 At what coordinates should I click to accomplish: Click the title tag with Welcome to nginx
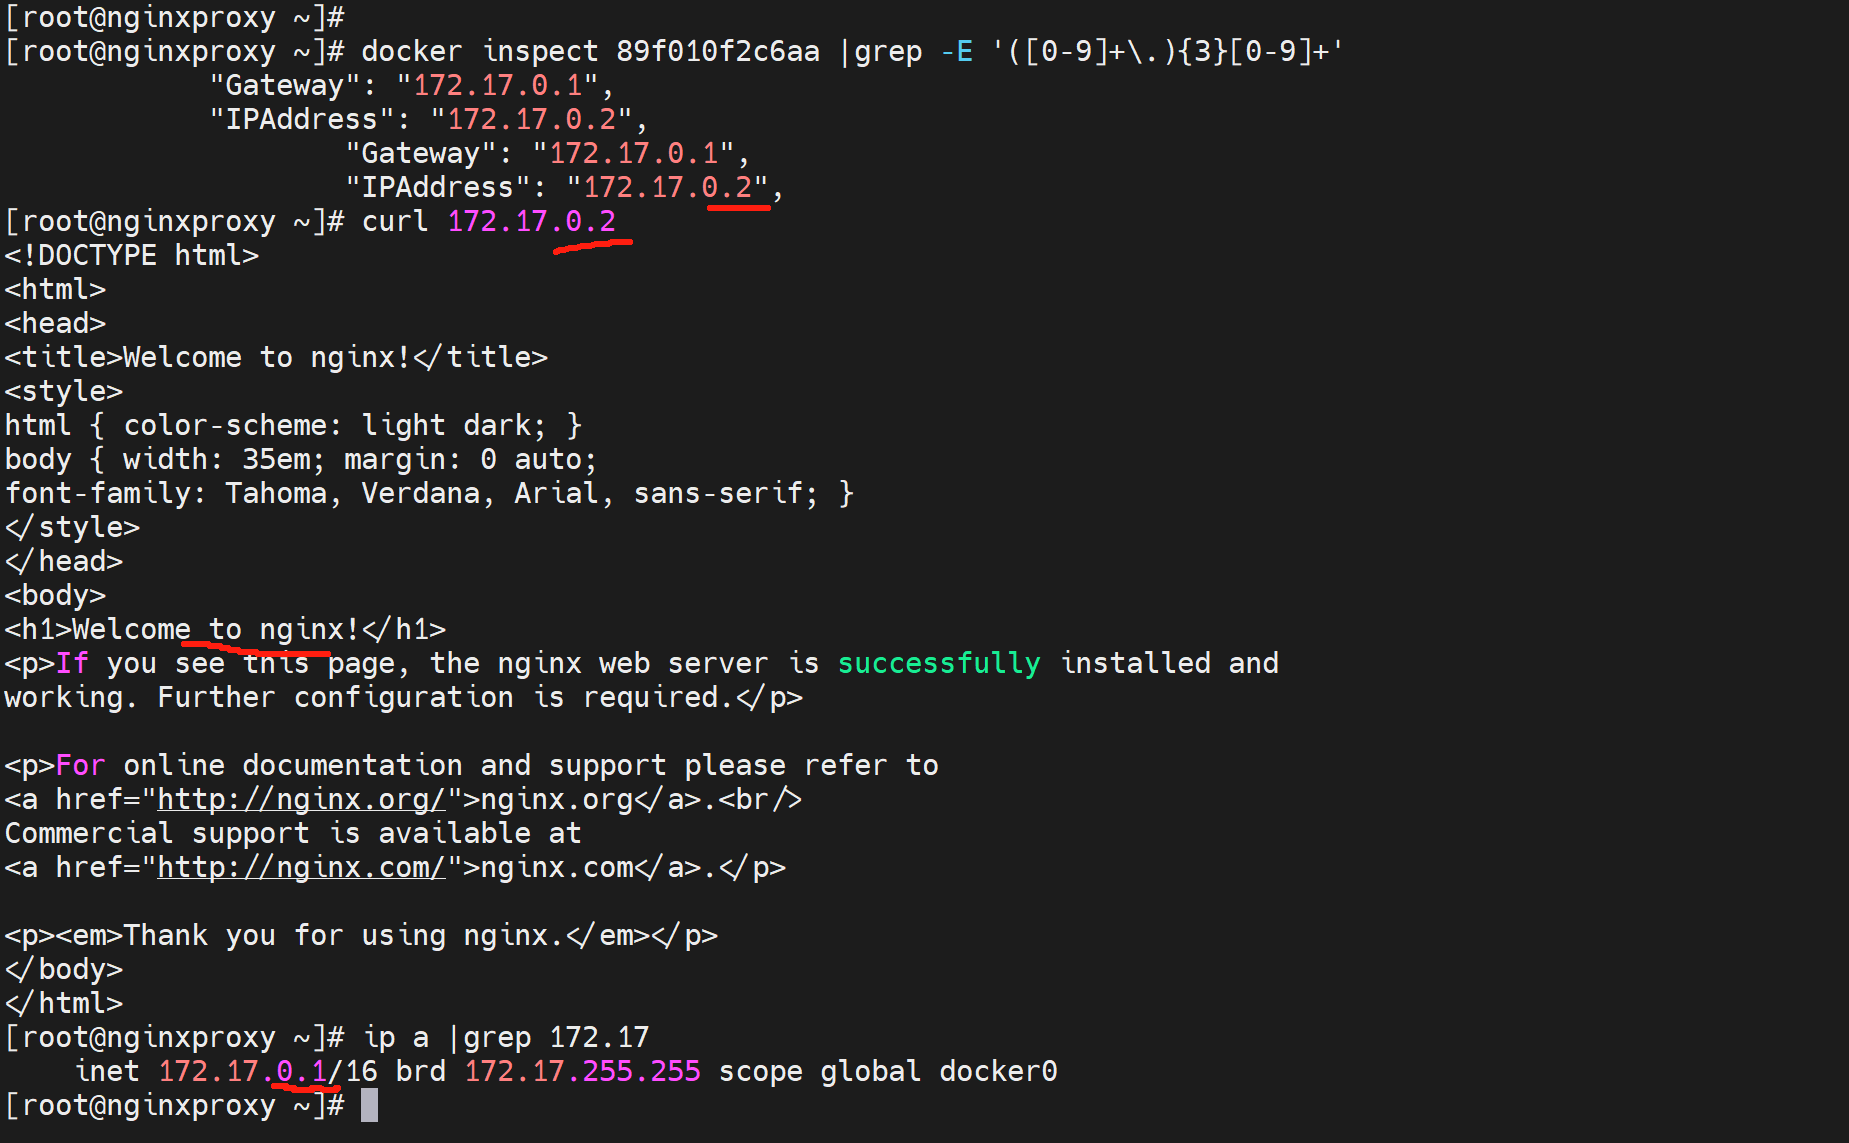tap(276, 358)
